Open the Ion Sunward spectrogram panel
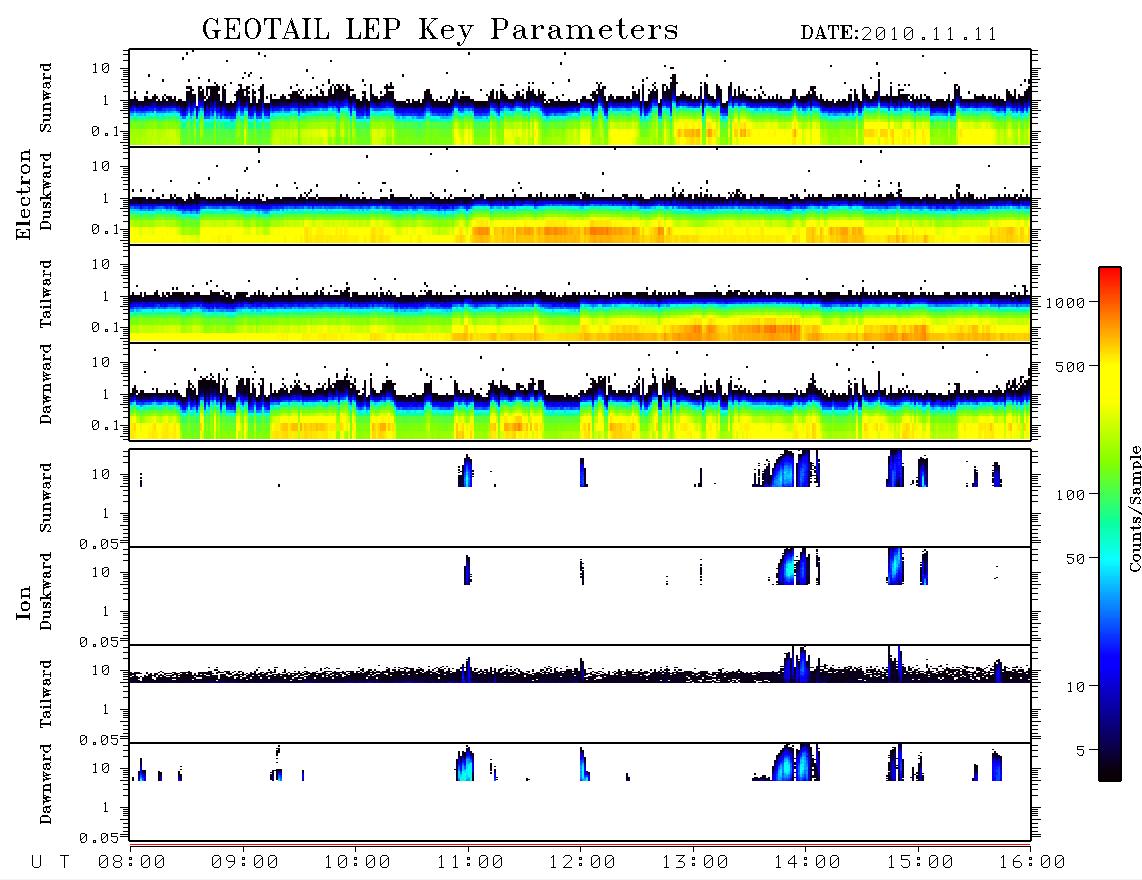The height and width of the screenshot is (880, 1142). tap(580, 498)
